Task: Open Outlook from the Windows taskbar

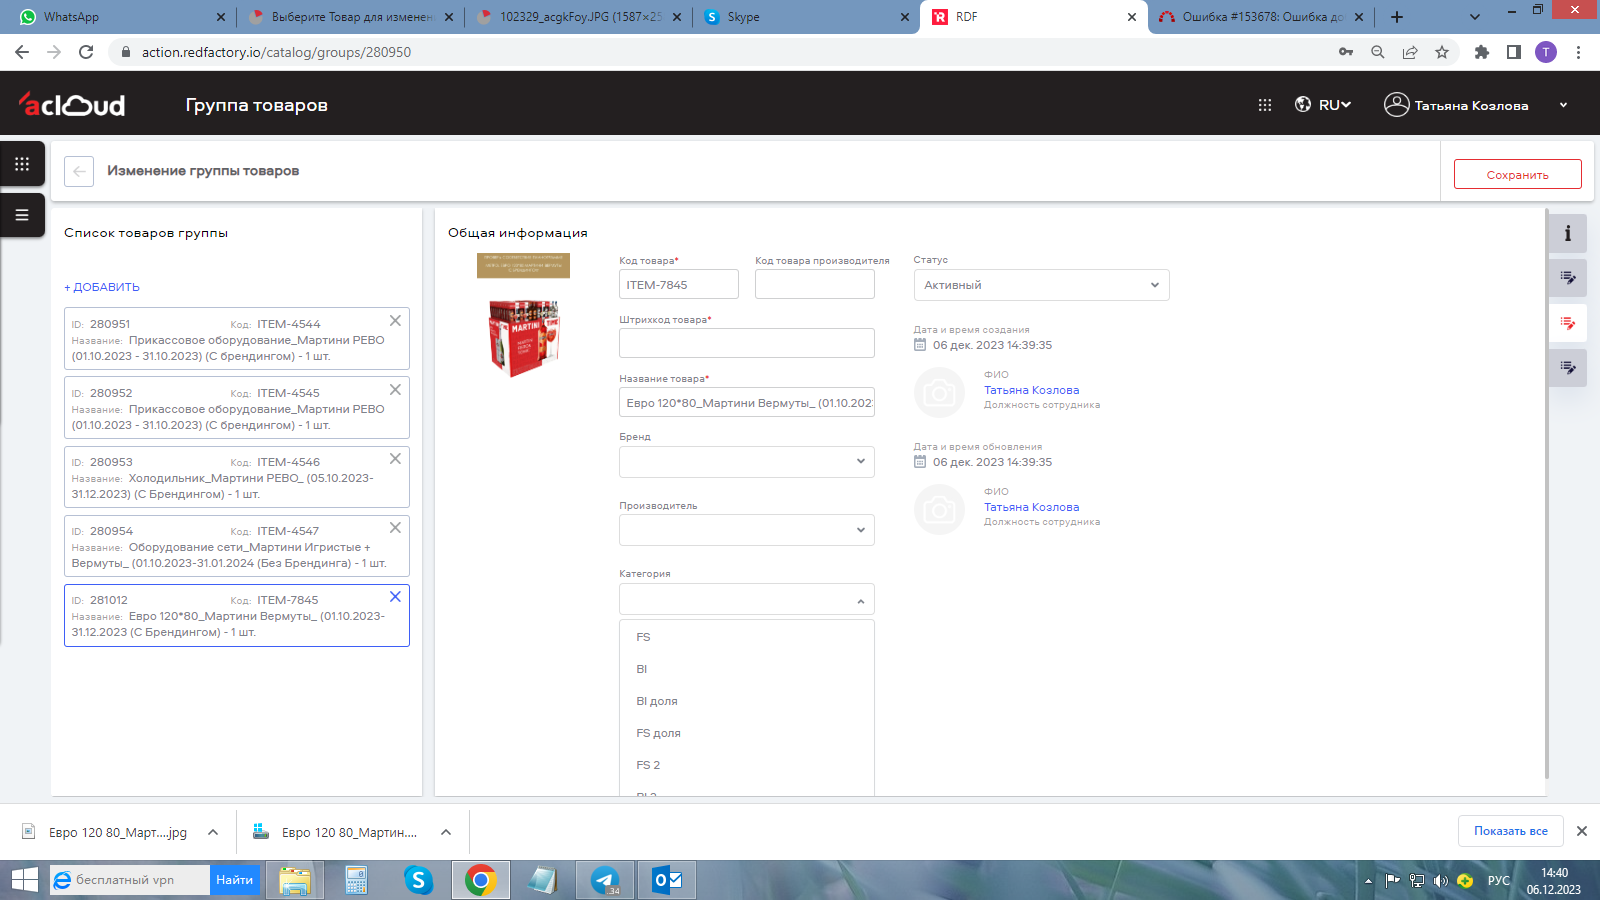Action: pos(666,880)
